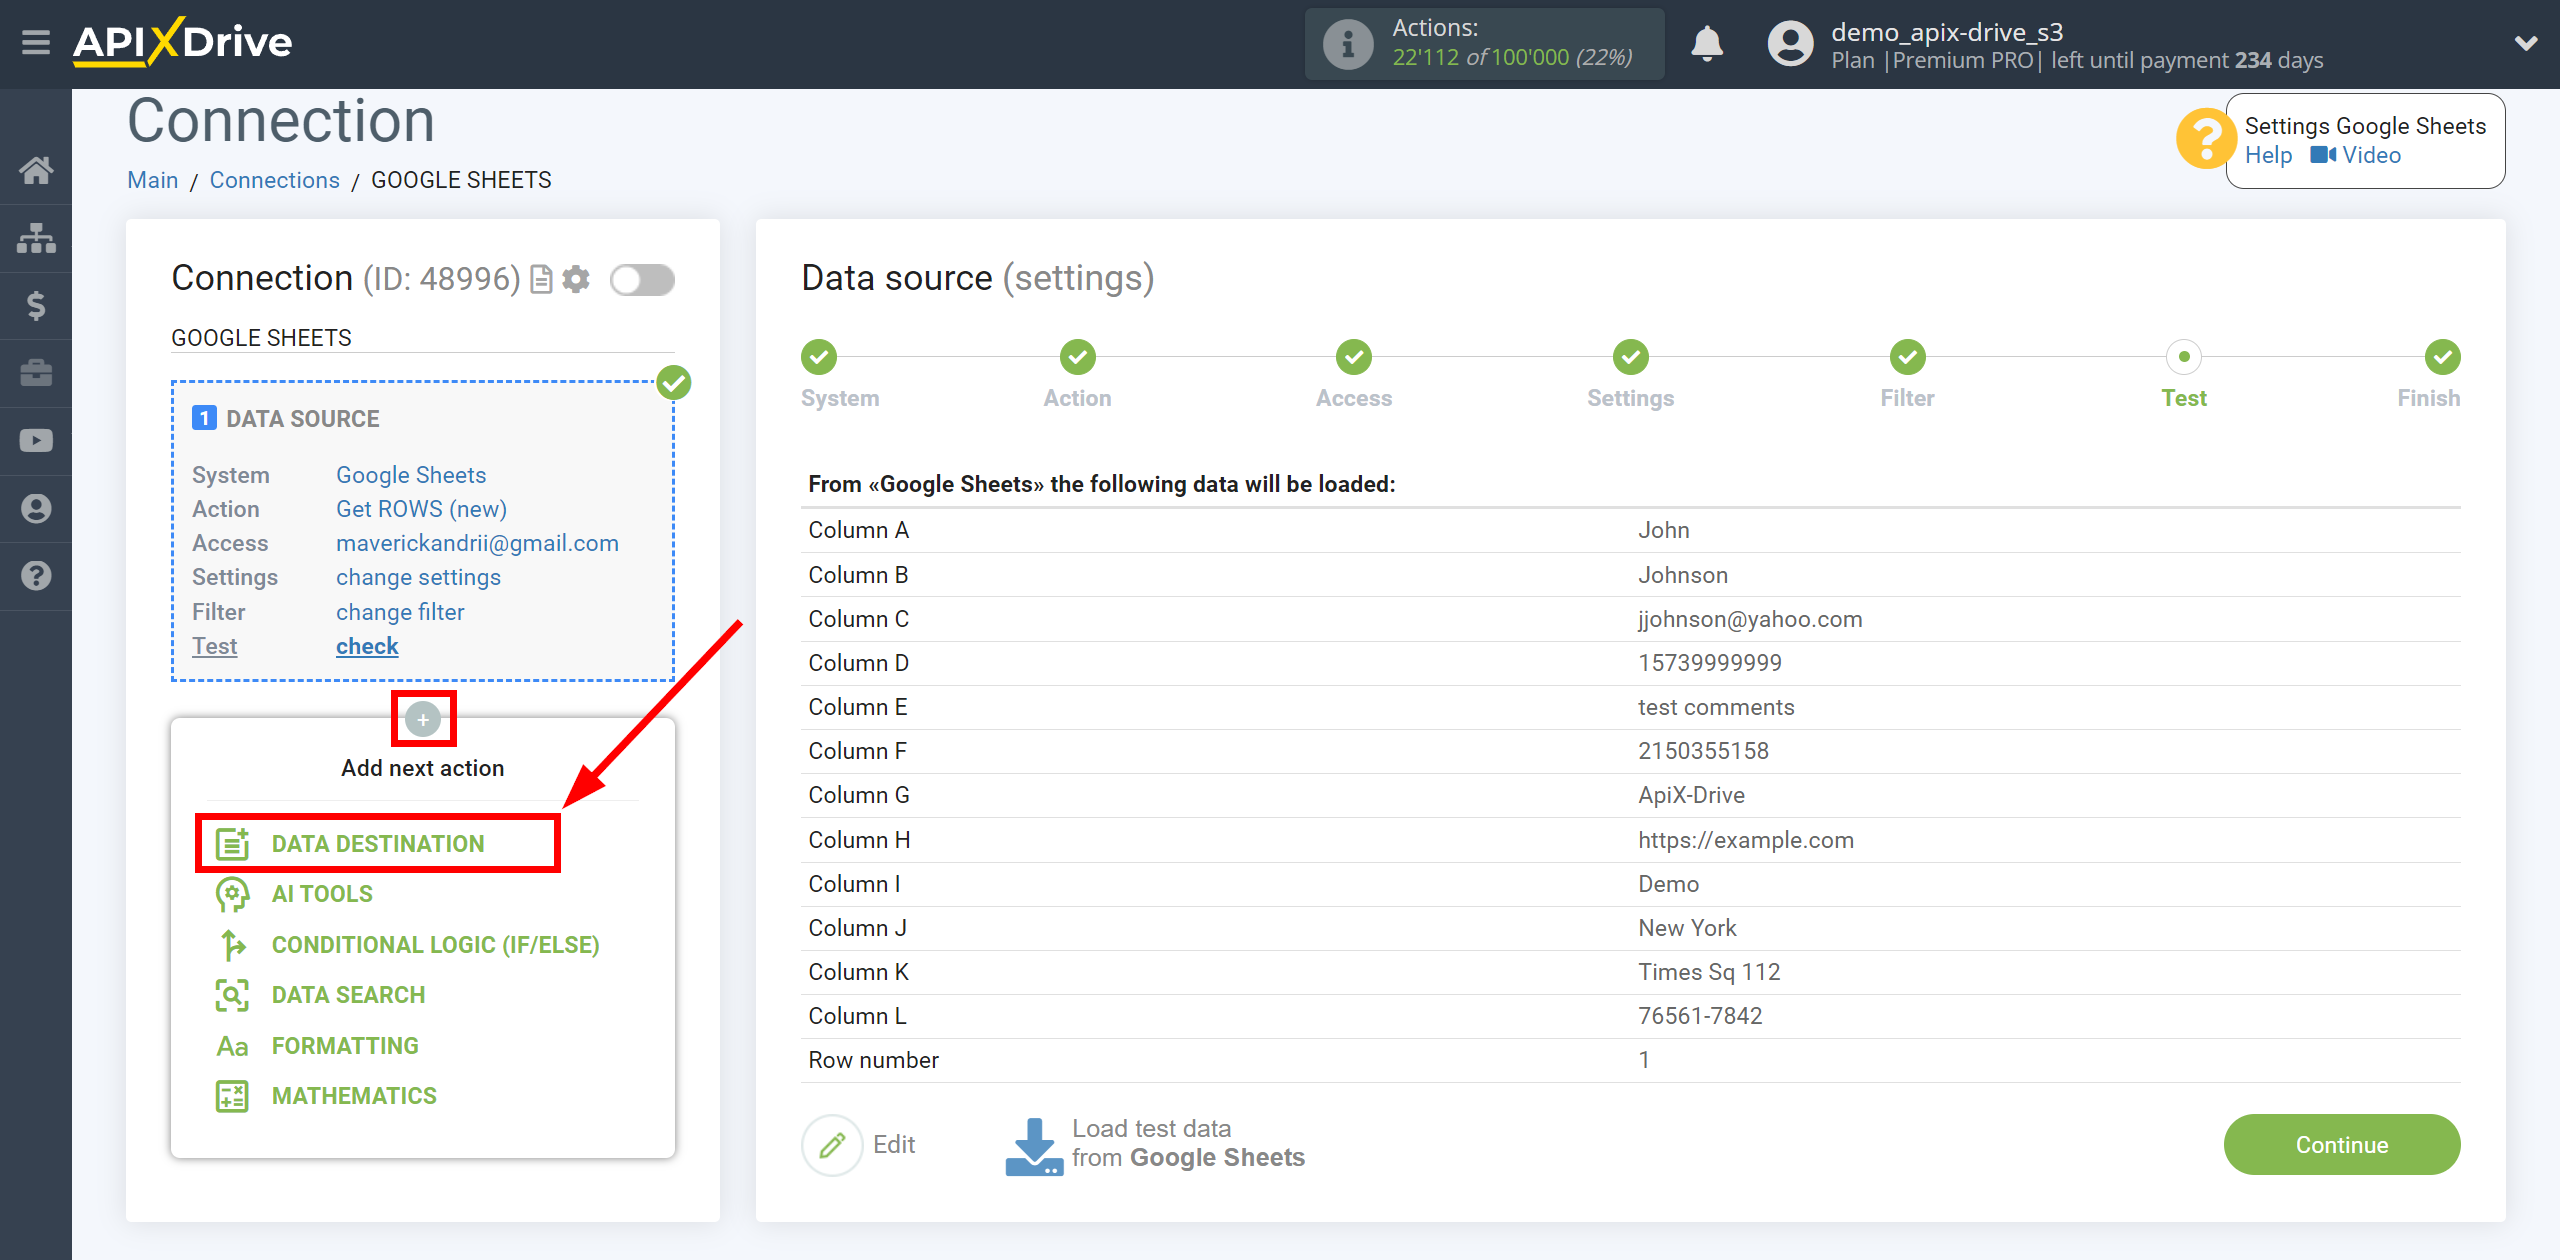Click the Actions counter panel
This screenshot has width=2560, height=1260.
(x=1484, y=44)
